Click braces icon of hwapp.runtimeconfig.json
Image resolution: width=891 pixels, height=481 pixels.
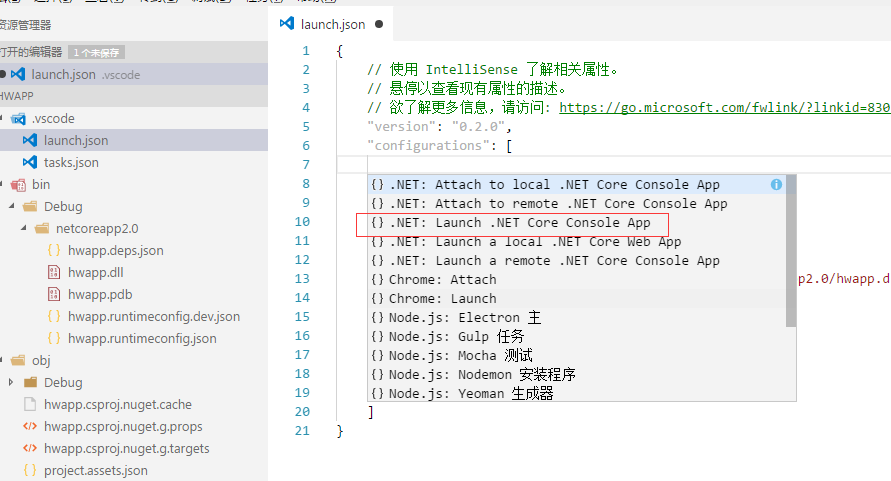[54, 338]
